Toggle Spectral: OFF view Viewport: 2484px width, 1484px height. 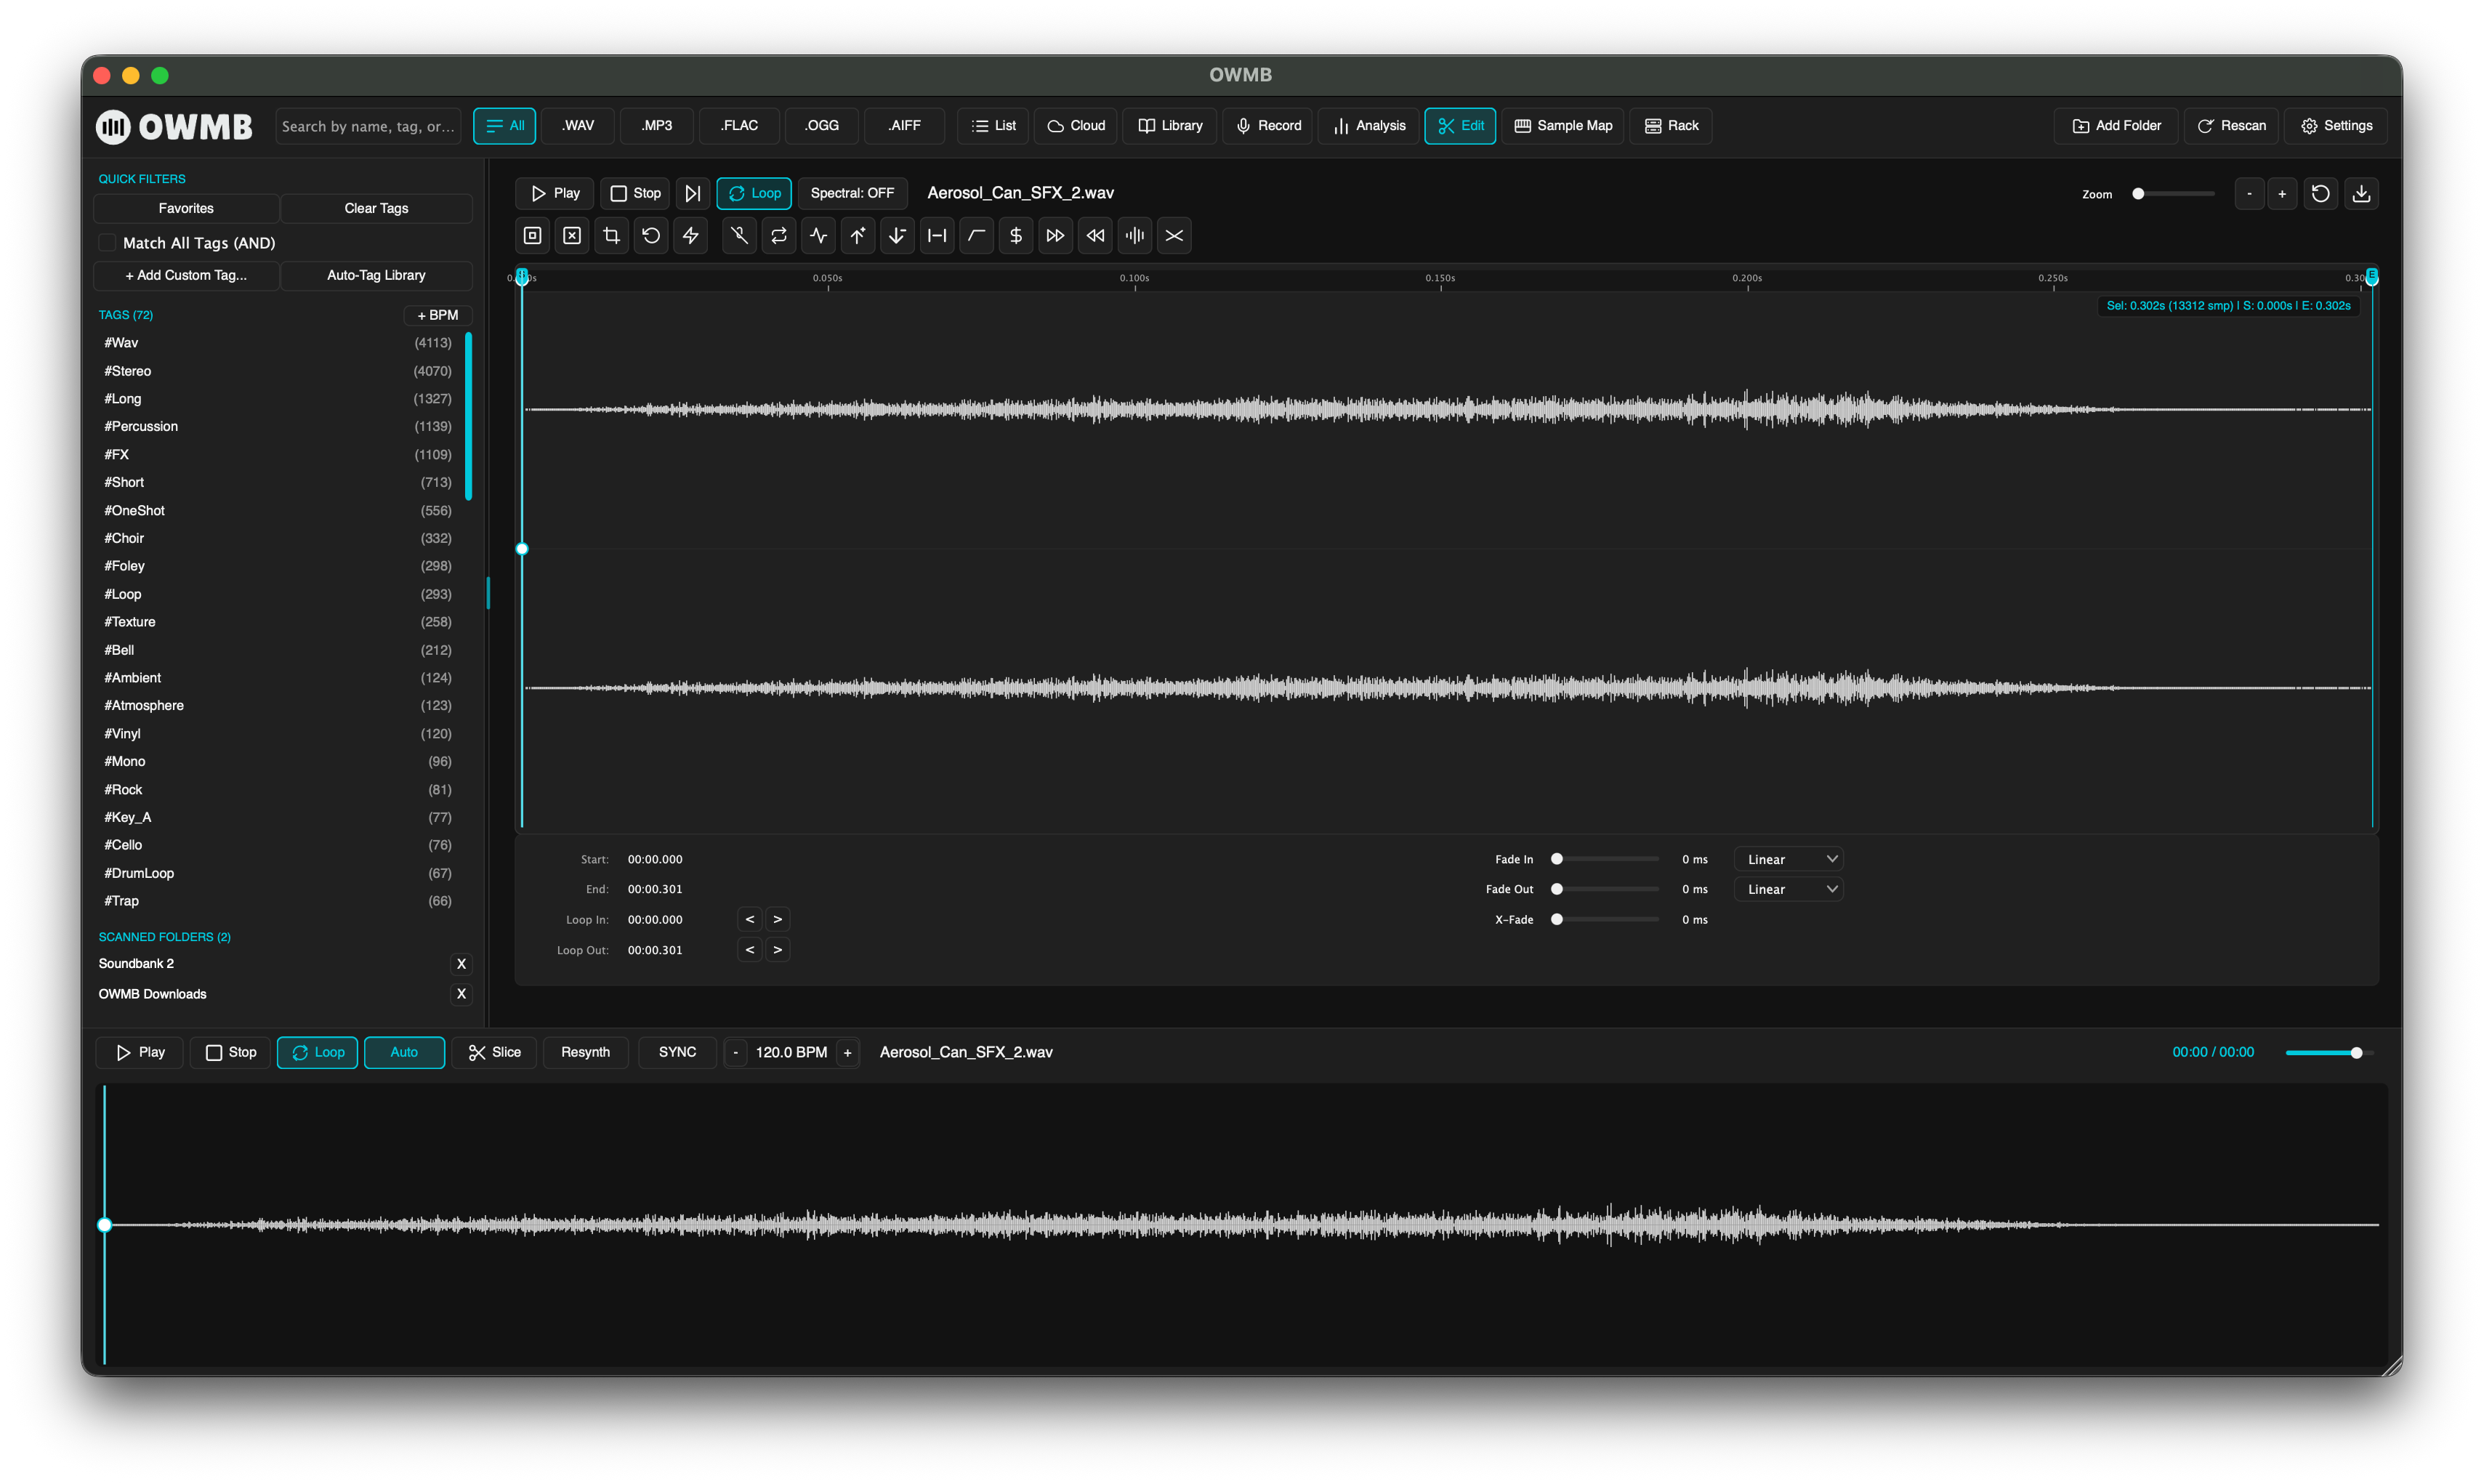(852, 194)
